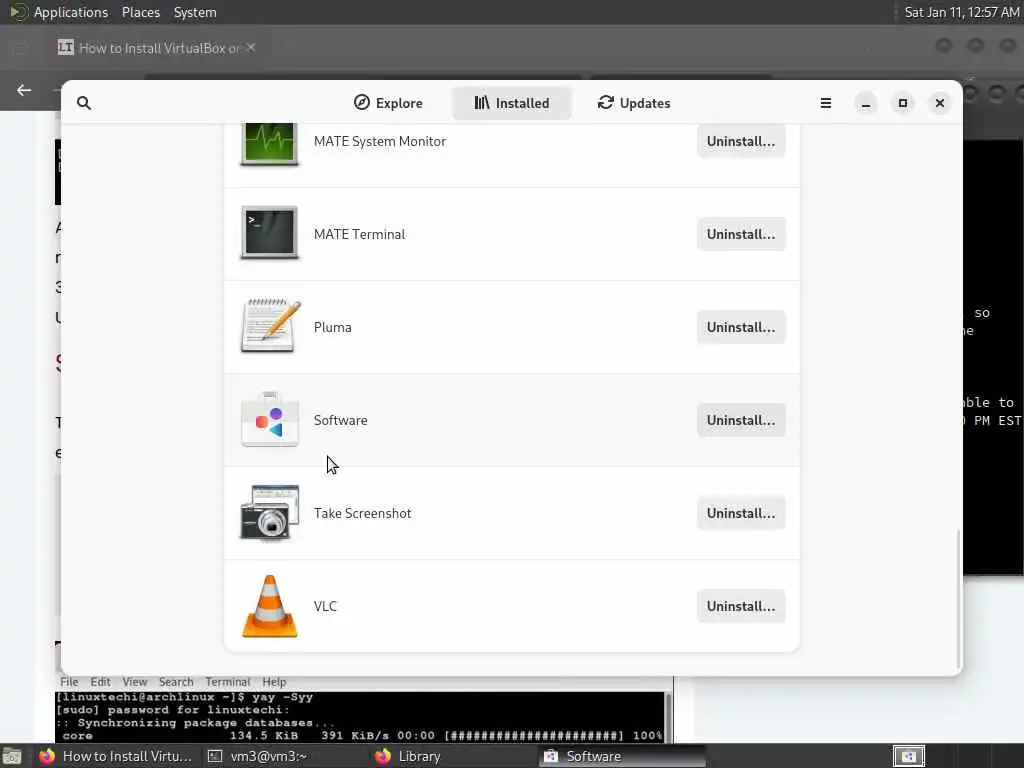Uninstall MATE Terminal
Image resolution: width=1024 pixels, height=768 pixels.
(x=741, y=234)
